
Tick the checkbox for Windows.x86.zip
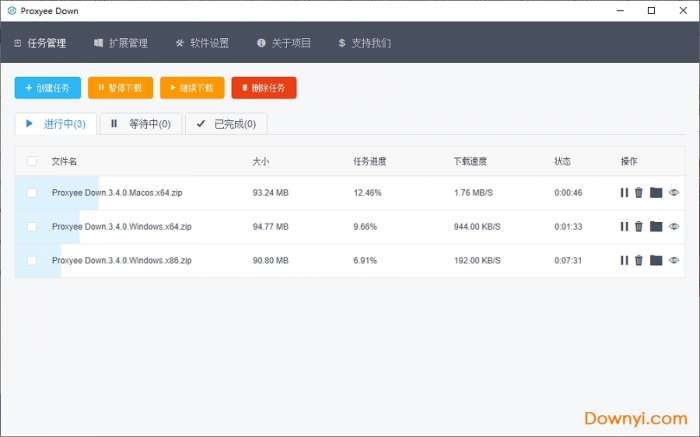pyautogui.click(x=32, y=260)
